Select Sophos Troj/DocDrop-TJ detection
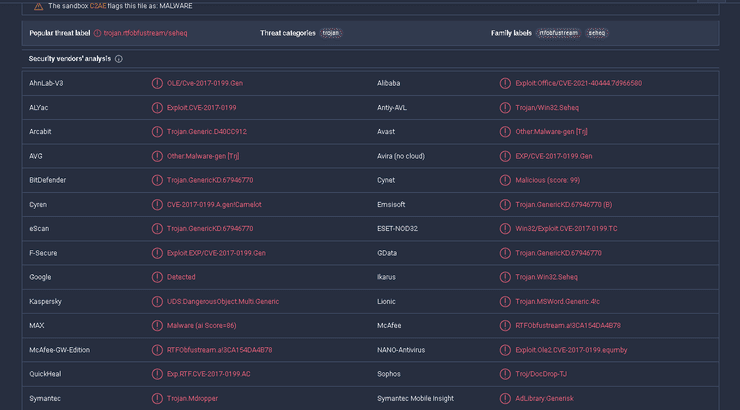The image size is (740, 410). (x=541, y=374)
